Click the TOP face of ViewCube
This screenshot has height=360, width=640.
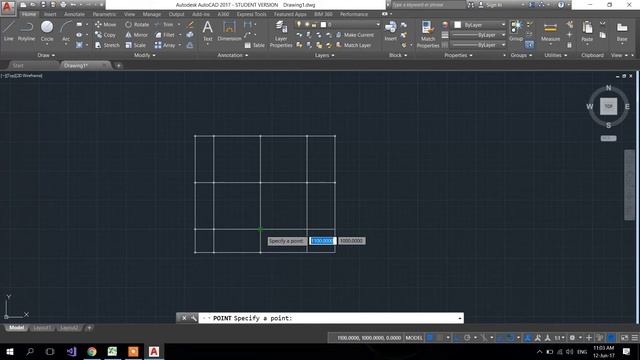[x=608, y=106]
